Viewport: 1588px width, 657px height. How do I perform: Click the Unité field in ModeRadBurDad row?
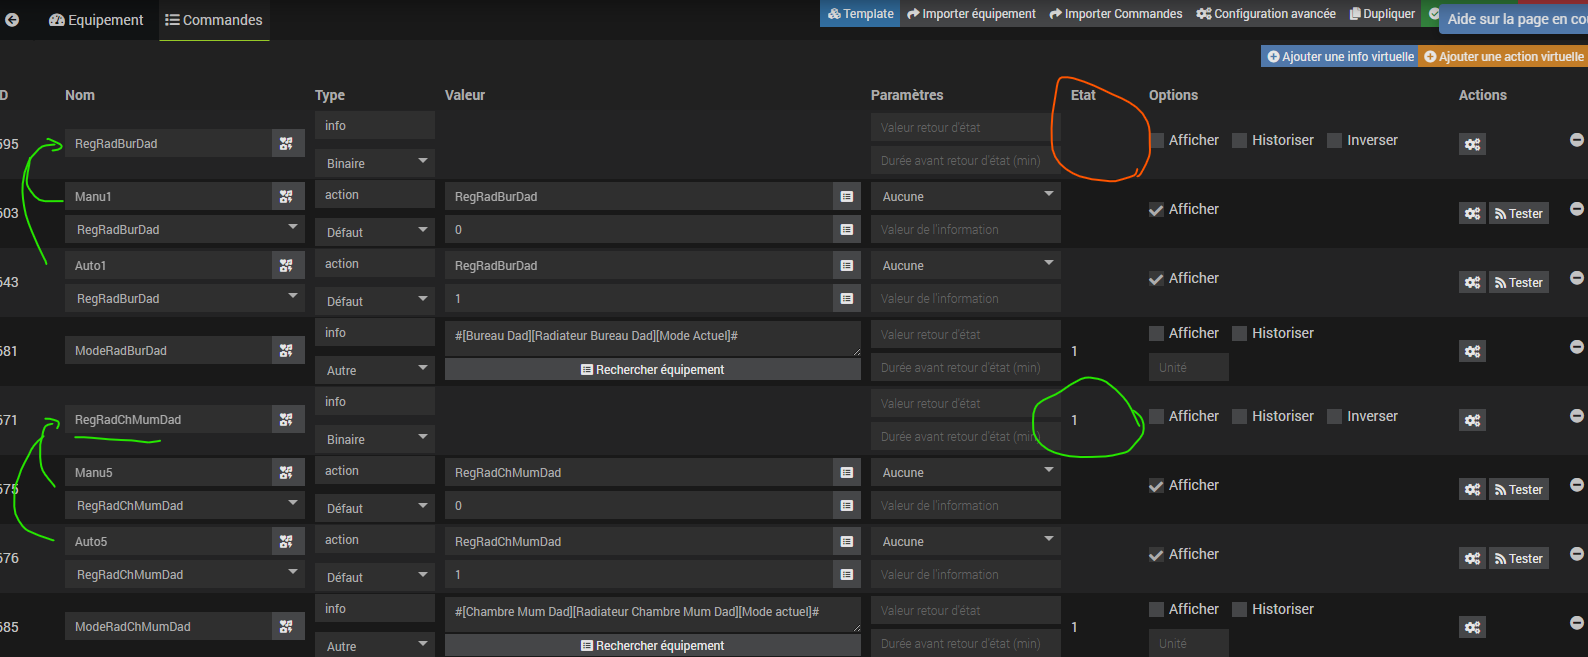pyautogui.click(x=1188, y=368)
